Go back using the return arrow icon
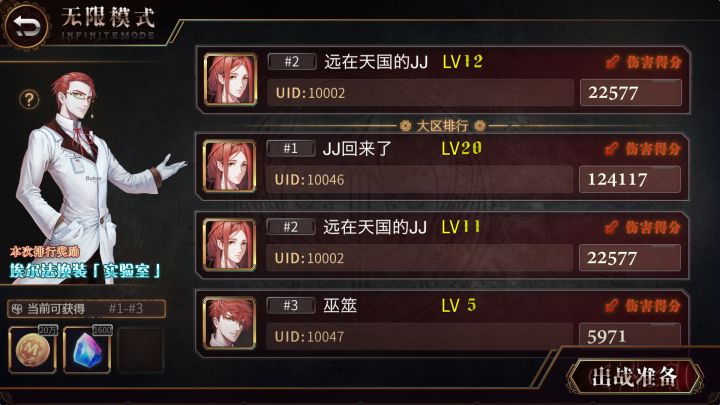 point(26,26)
